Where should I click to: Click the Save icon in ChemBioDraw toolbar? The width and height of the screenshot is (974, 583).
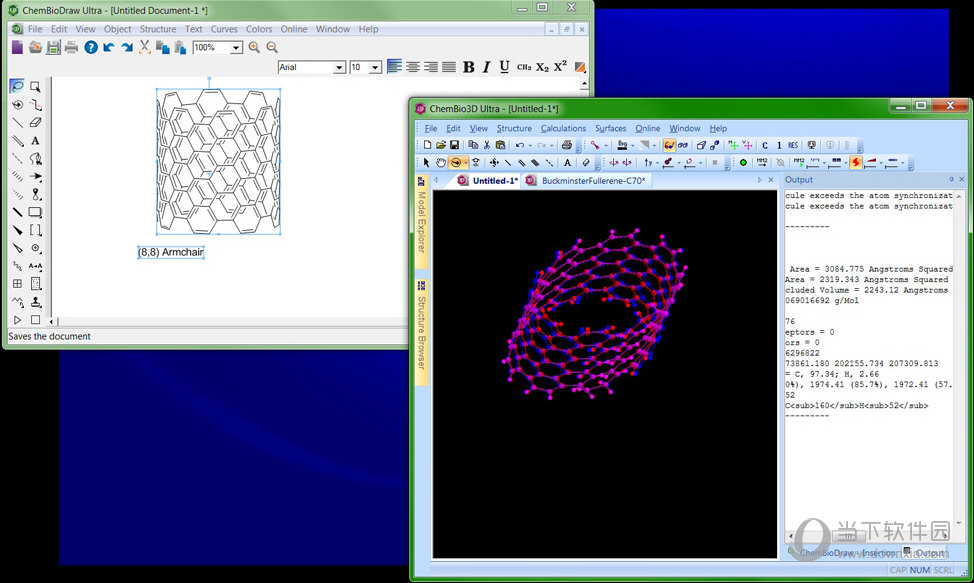click(53, 47)
